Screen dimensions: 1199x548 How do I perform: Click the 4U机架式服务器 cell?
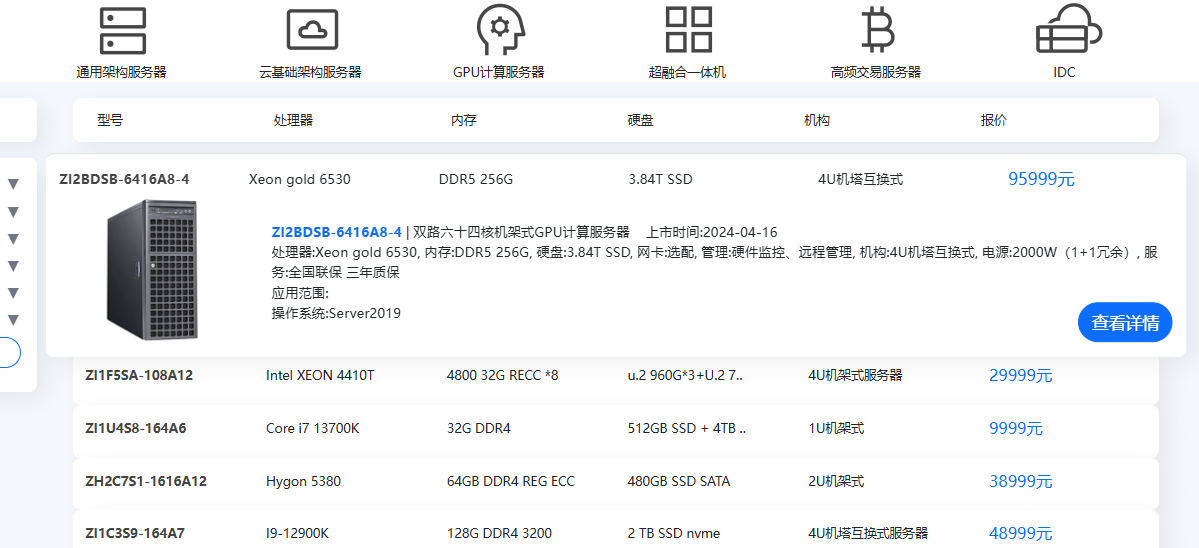855,375
